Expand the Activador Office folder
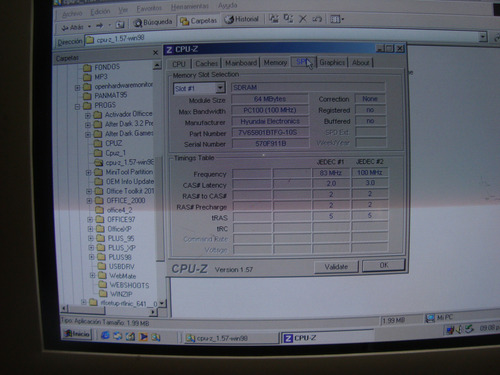Image resolution: width=500 pixels, height=375 pixels. click(x=88, y=116)
